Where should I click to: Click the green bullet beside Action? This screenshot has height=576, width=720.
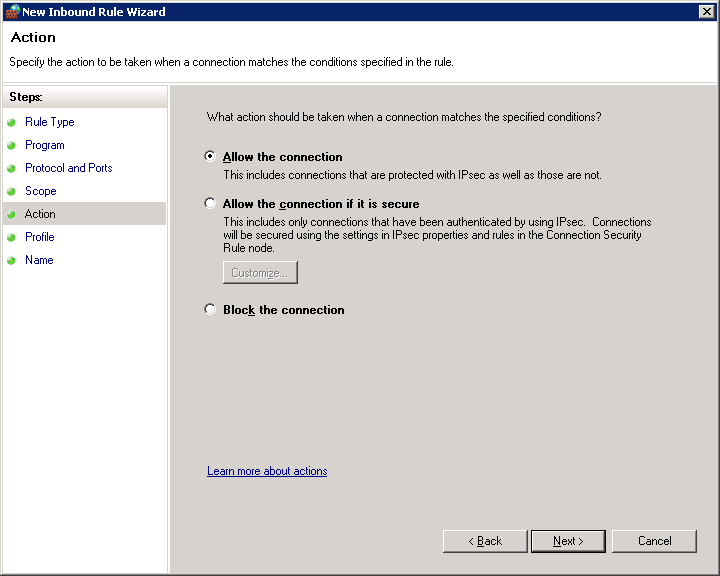(x=11, y=214)
